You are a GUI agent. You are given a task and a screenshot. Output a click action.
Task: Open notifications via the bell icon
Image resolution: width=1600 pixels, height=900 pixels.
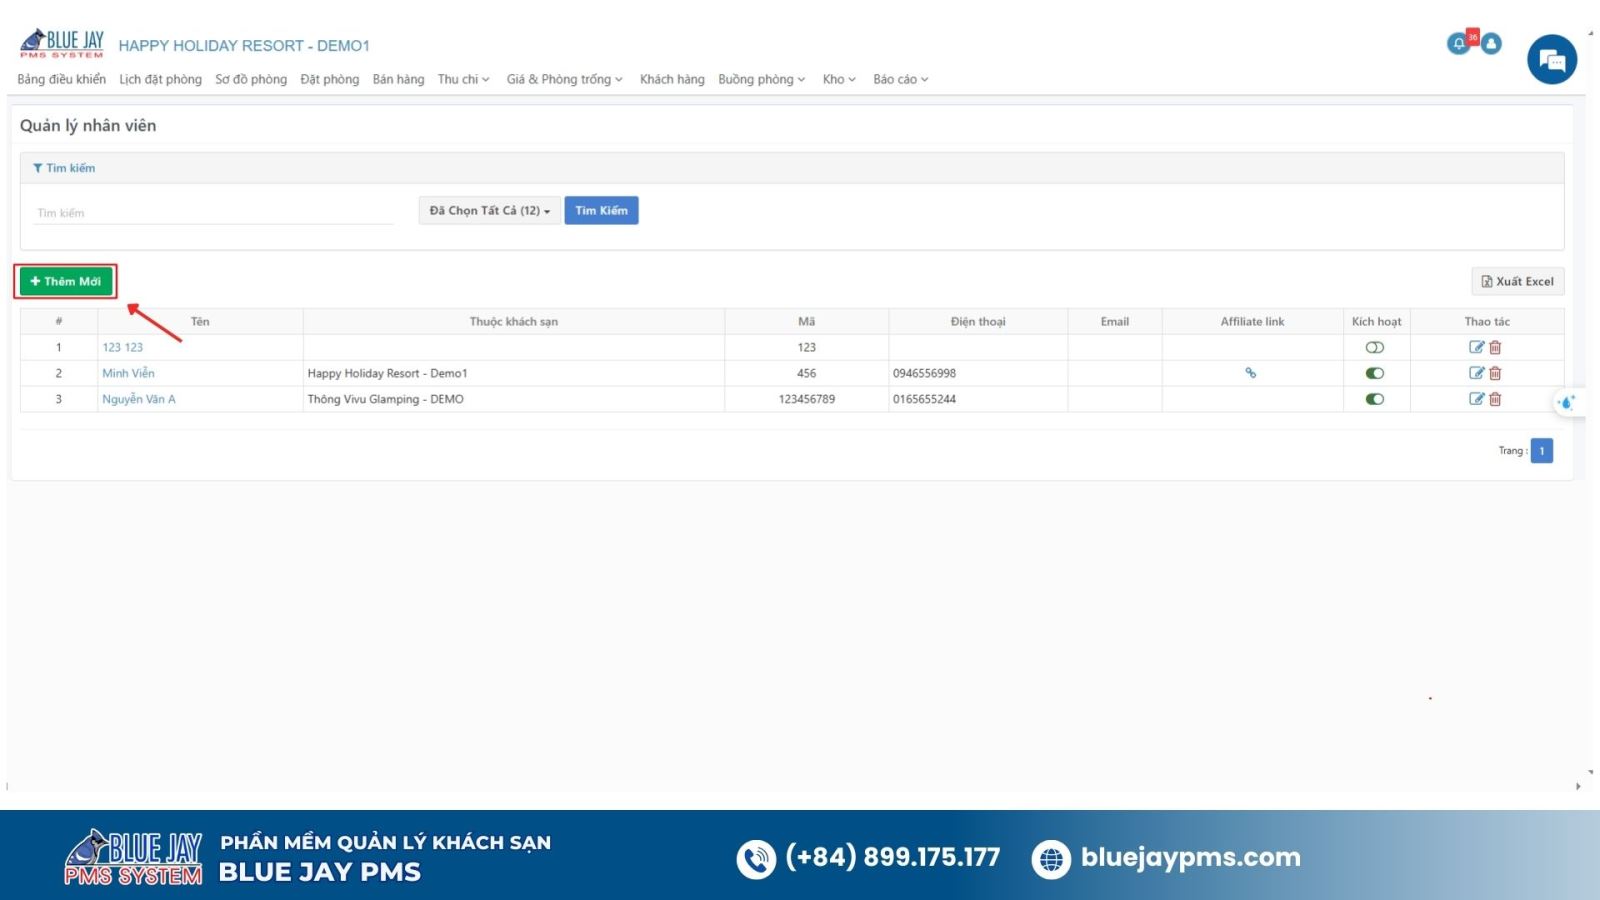1458,43
